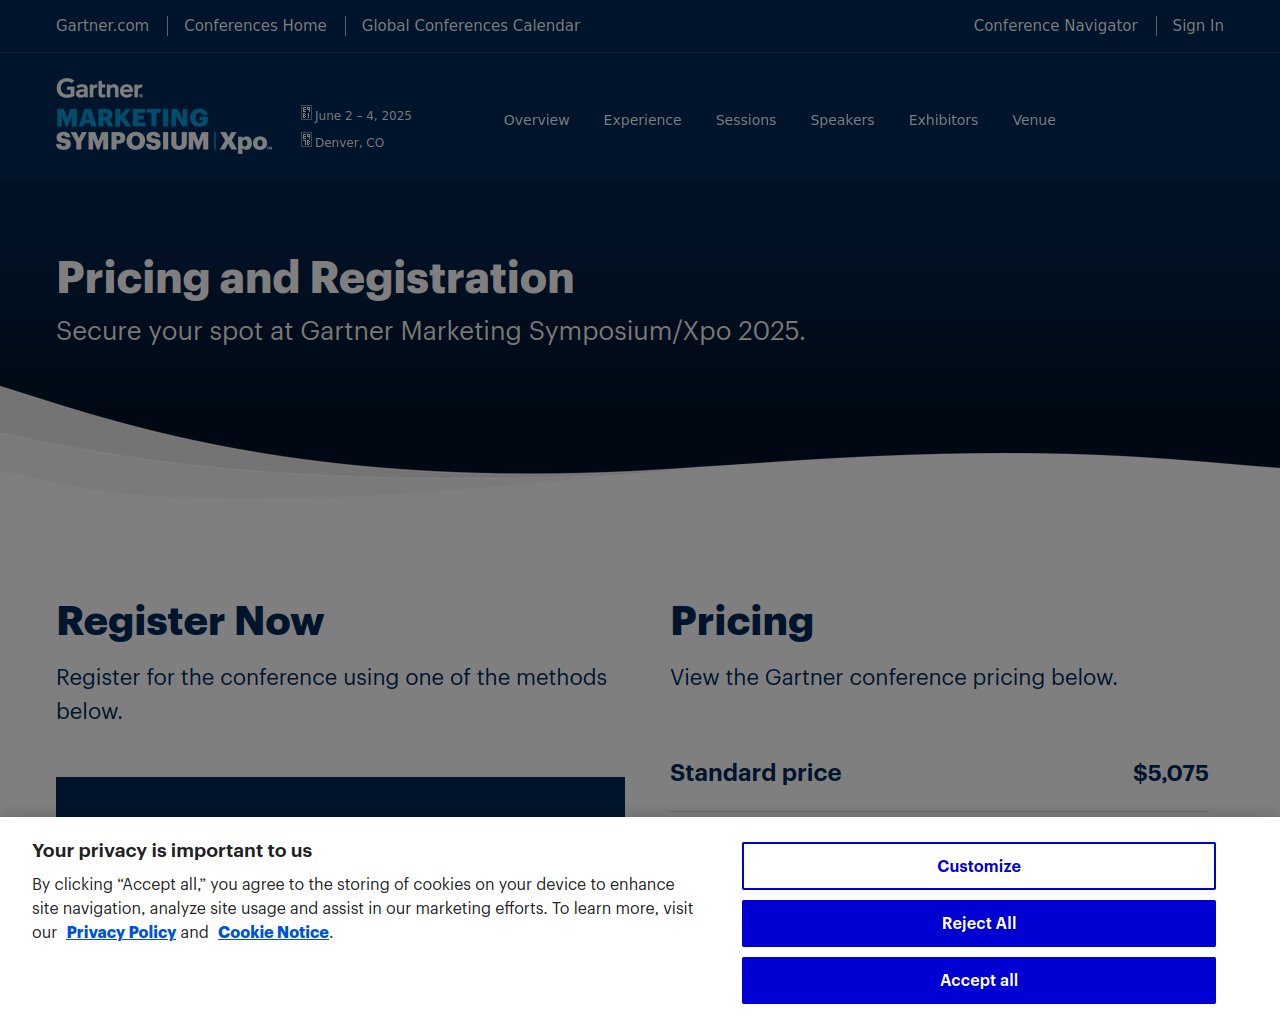Screen dimensions: 1280x1024
Task: Open the Experience menu item
Action: pos(643,120)
